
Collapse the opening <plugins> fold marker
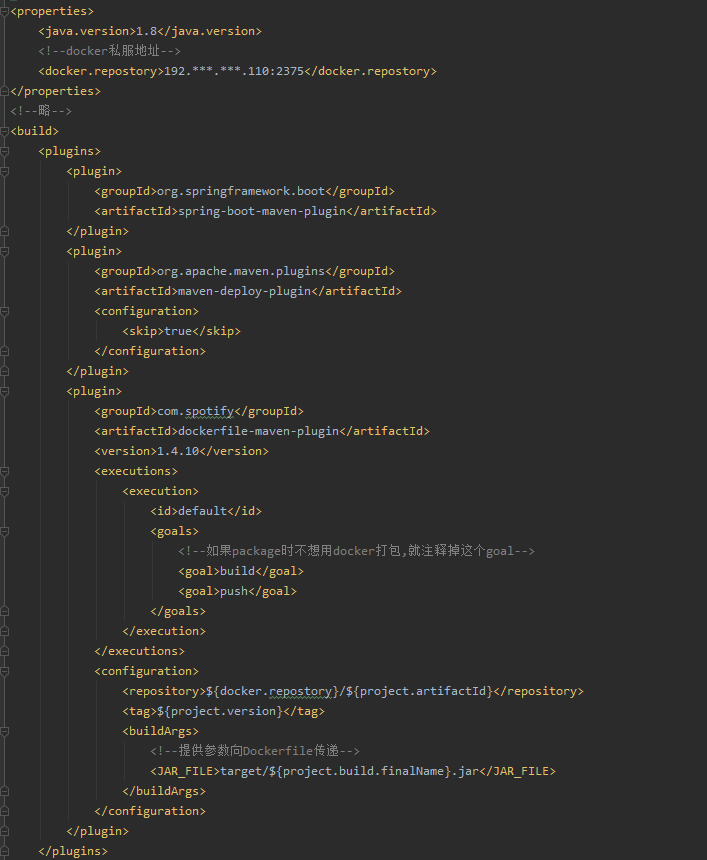pyautogui.click(x=4, y=151)
